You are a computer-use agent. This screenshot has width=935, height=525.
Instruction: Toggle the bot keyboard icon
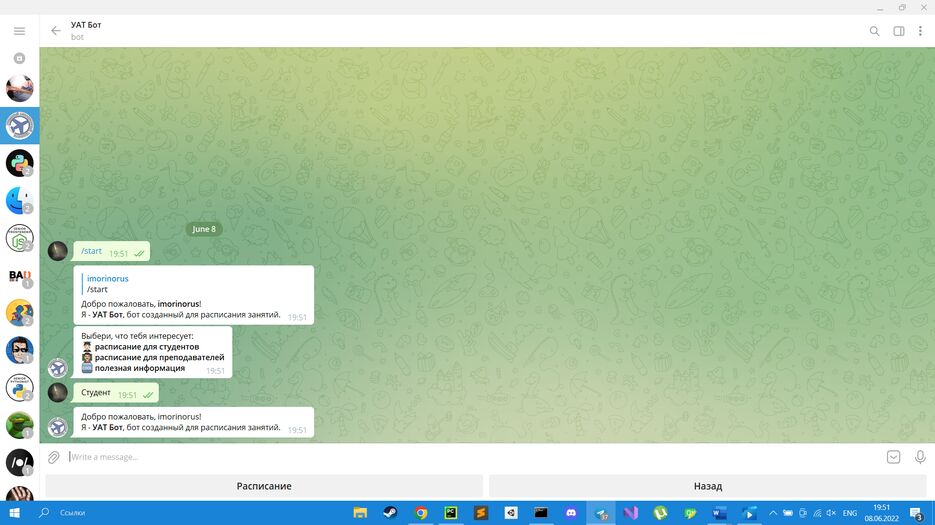coord(893,457)
